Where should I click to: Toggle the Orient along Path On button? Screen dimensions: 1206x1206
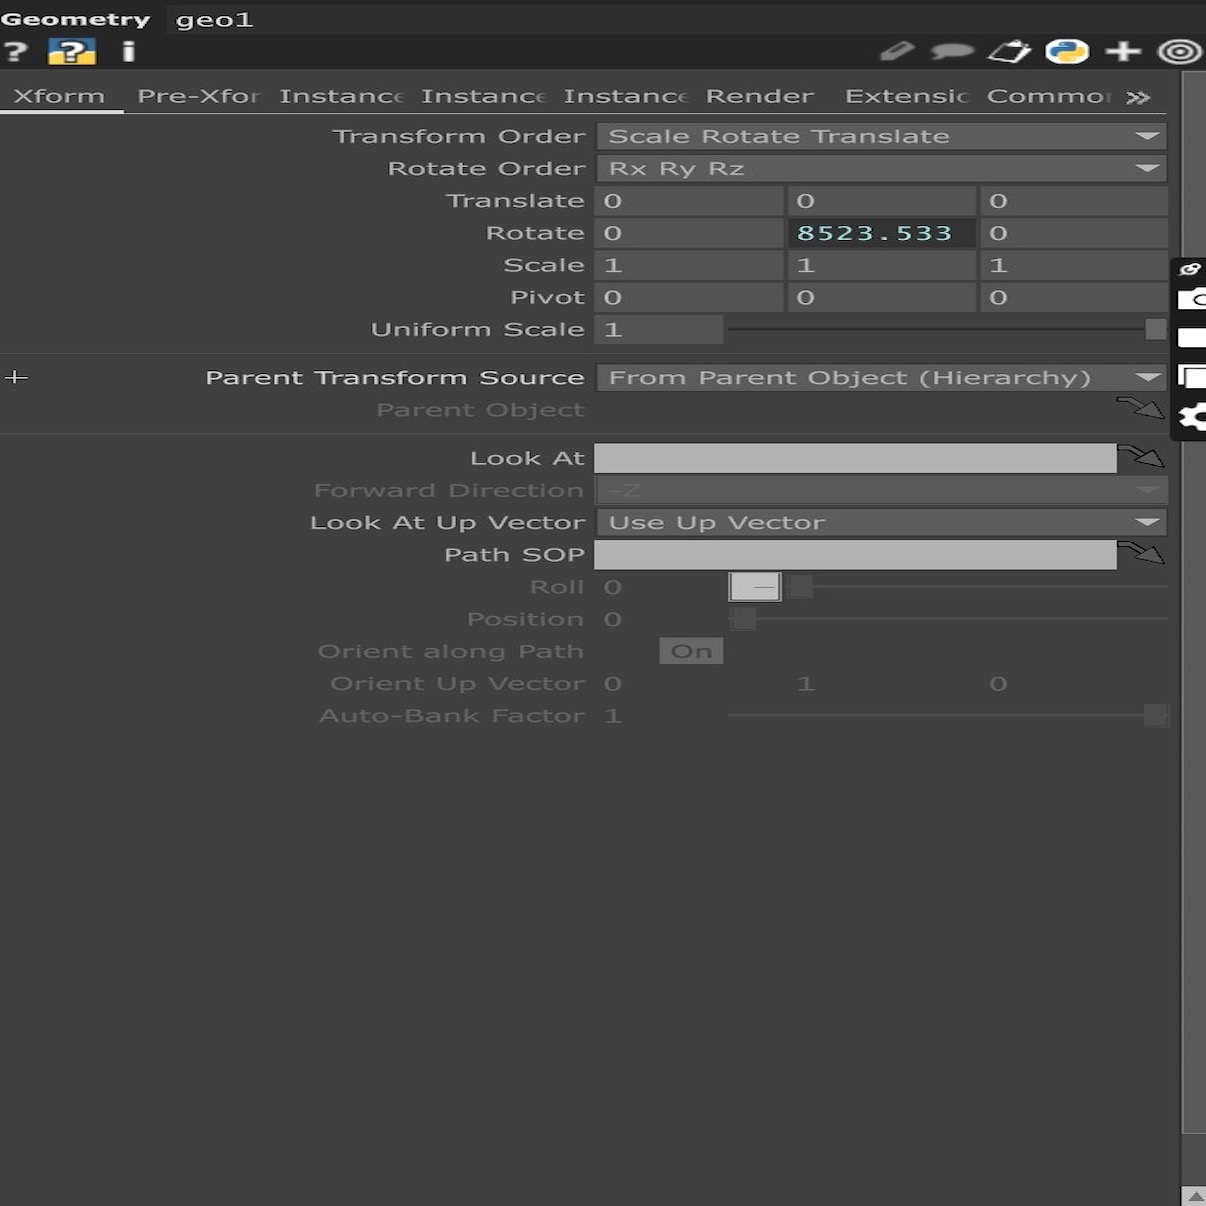pyautogui.click(x=691, y=651)
